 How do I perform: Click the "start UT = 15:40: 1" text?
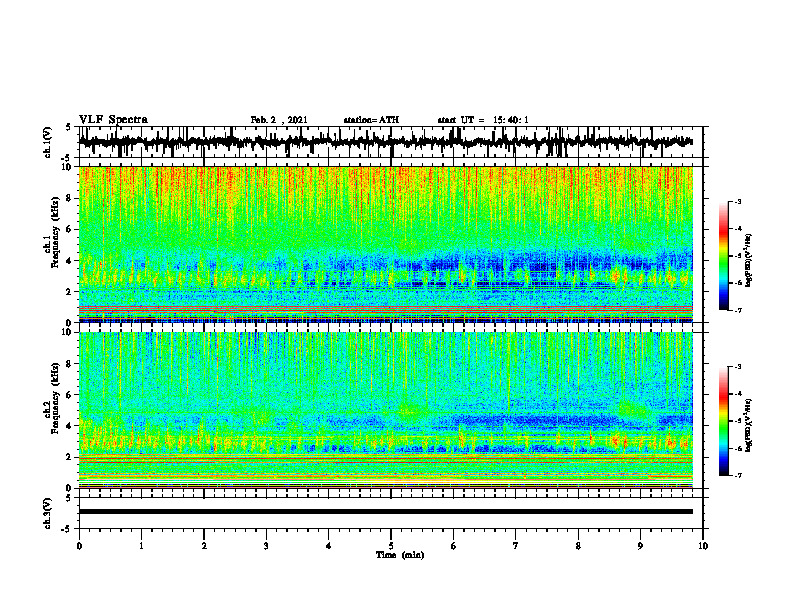[x=483, y=120]
